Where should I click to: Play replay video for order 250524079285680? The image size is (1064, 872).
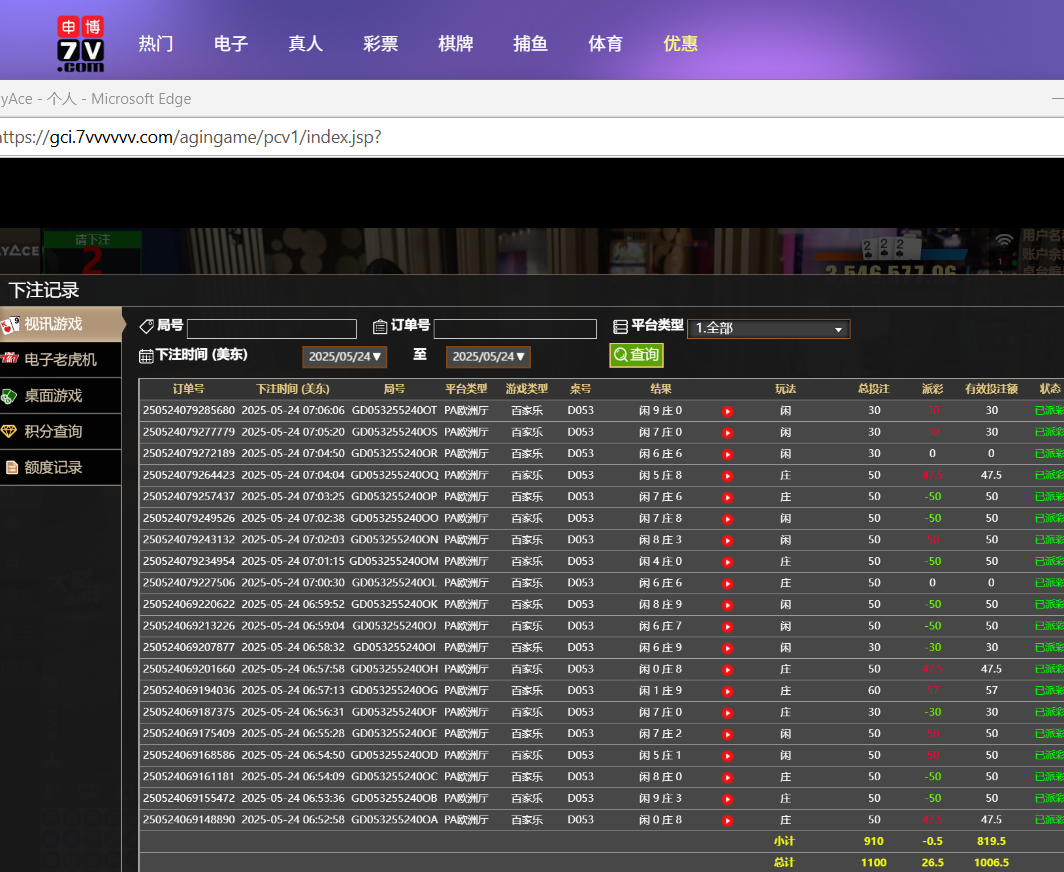tap(728, 411)
